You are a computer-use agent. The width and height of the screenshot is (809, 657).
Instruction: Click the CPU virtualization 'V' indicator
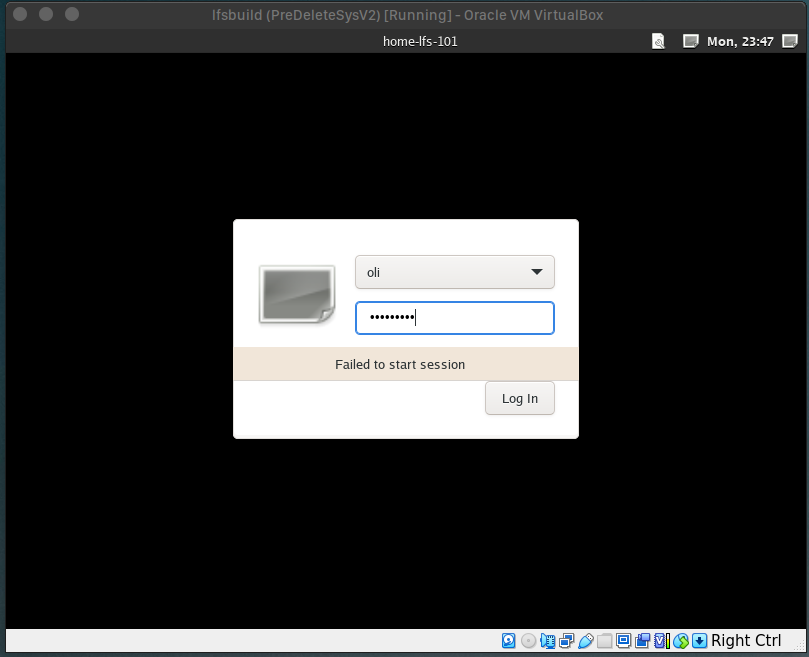coord(661,641)
